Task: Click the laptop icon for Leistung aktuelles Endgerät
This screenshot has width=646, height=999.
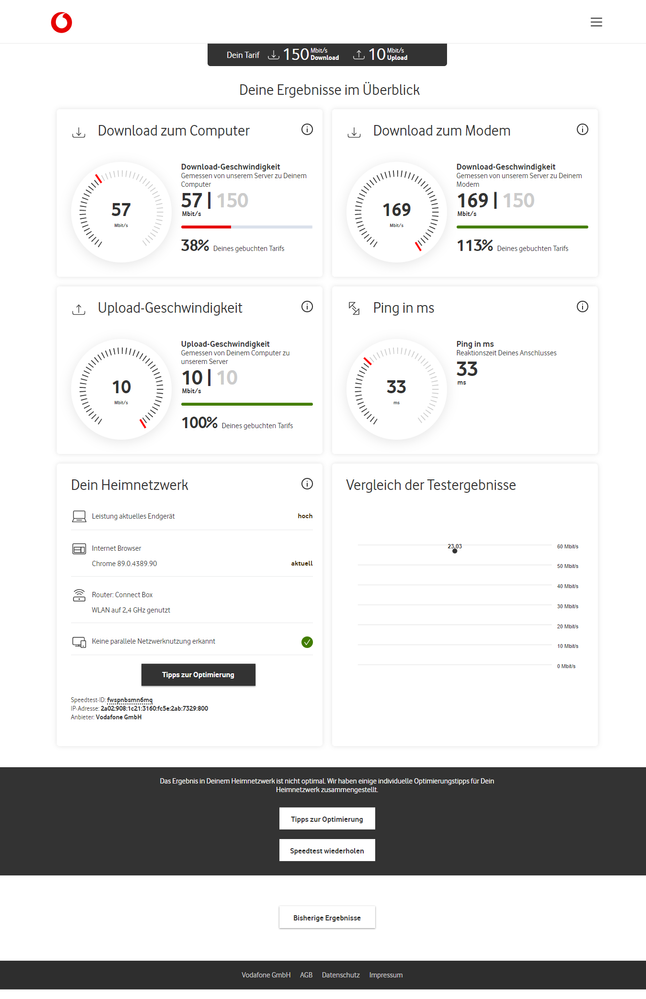Action: [x=79, y=516]
